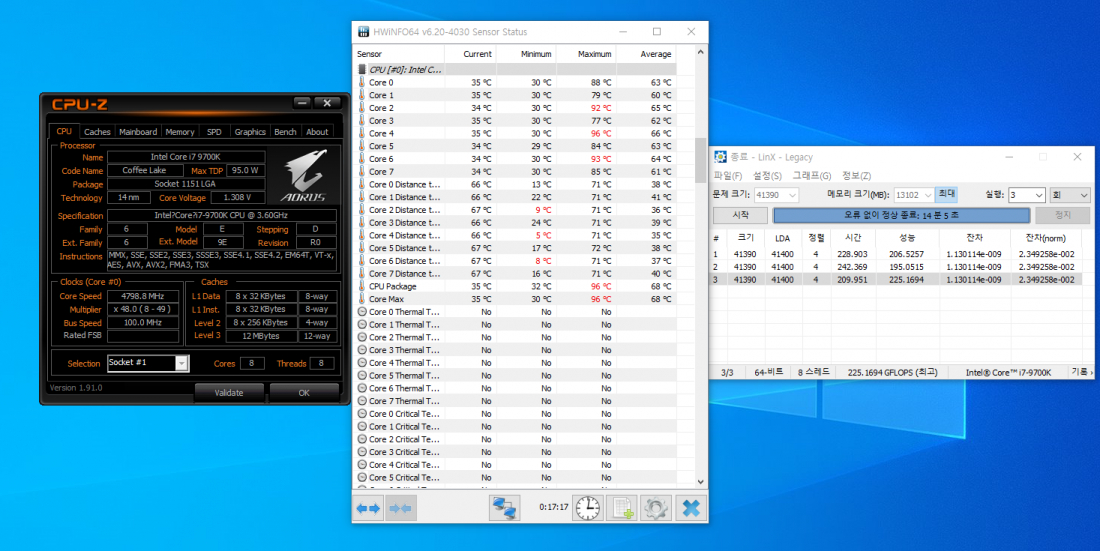Minimize the CPU-Z window

coord(302,103)
